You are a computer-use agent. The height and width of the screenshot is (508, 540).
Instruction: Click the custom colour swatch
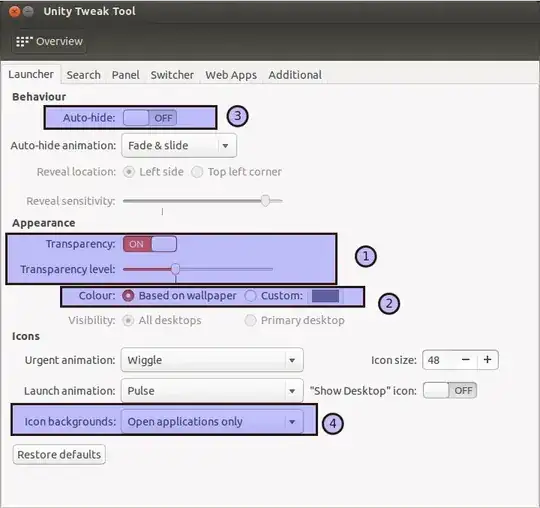[325, 296]
